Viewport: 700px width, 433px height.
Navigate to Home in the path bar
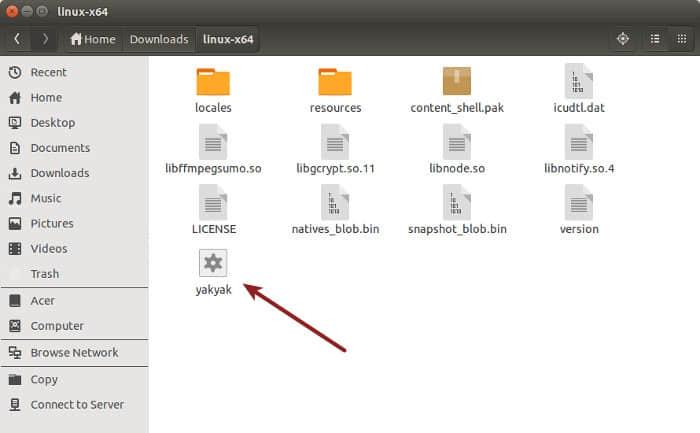pos(92,39)
